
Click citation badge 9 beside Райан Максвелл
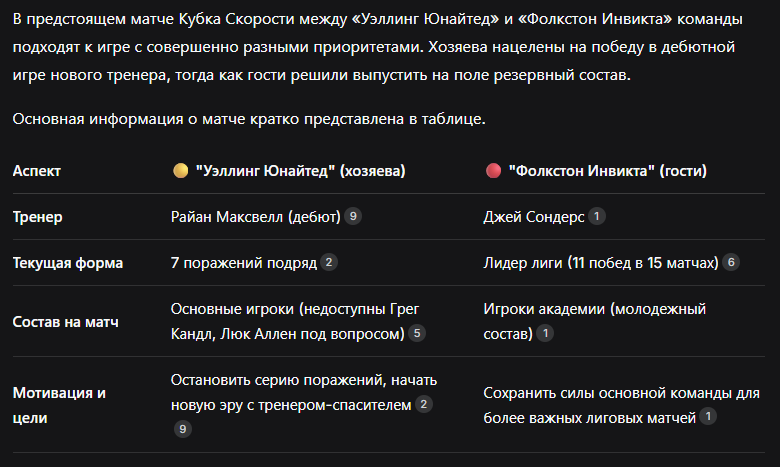353,216
